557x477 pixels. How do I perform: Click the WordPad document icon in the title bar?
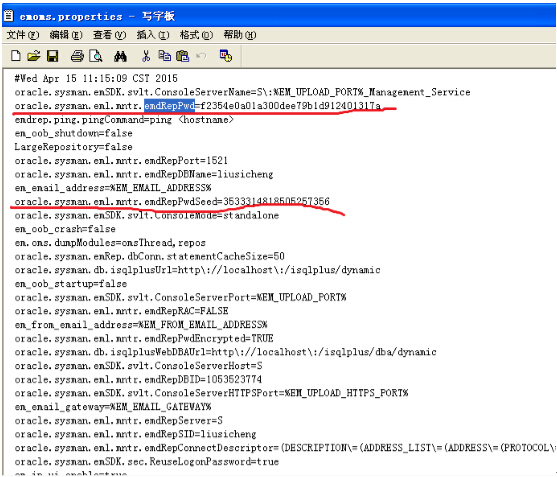pyautogui.click(x=9, y=16)
